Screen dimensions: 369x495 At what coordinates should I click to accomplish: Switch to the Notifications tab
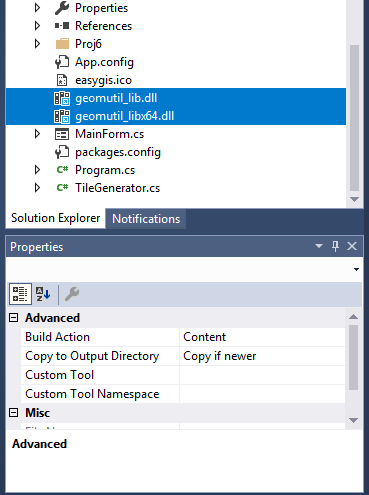pyautogui.click(x=146, y=219)
